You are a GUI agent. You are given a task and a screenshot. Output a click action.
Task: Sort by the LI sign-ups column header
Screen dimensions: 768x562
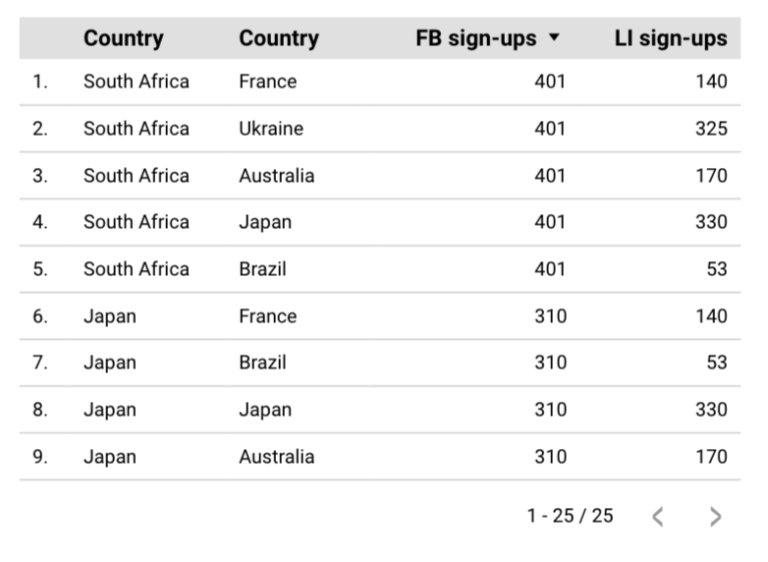(x=670, y=39)
